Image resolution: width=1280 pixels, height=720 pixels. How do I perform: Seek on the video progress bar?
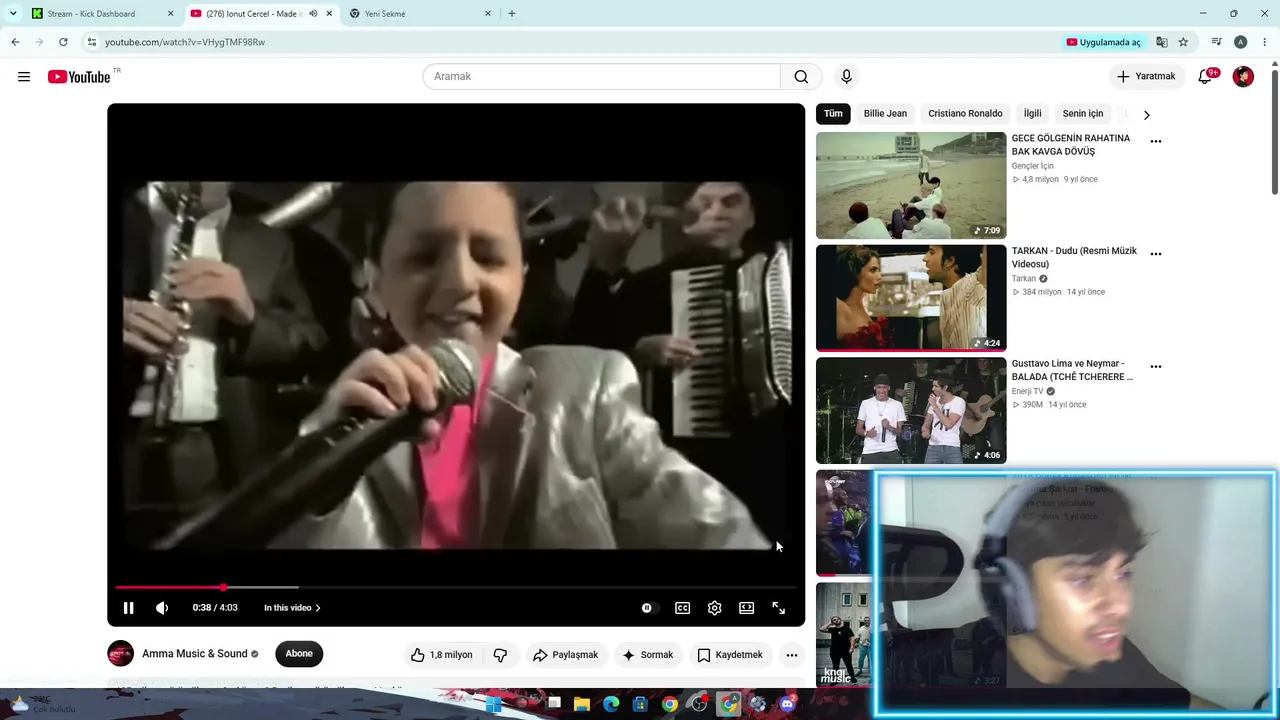coord(456,587)
